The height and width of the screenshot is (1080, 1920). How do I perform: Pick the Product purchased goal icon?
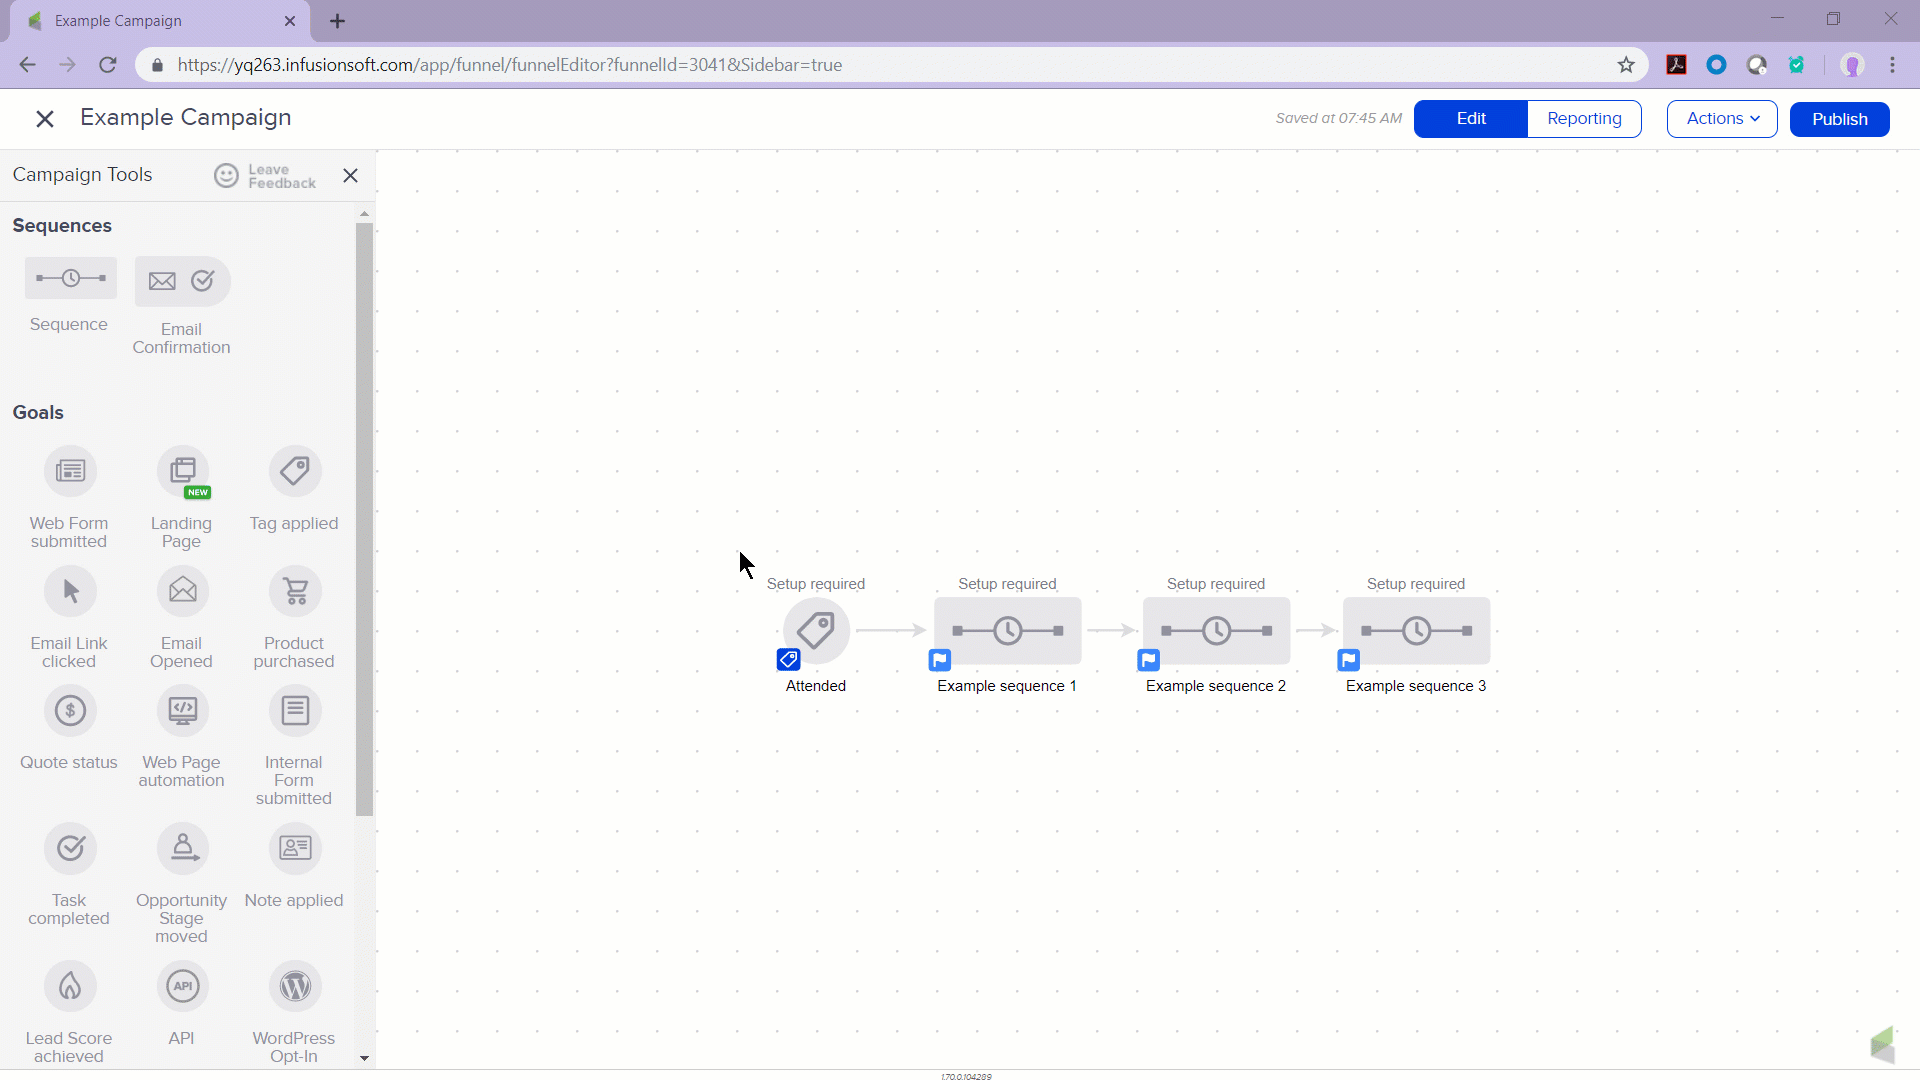[x=295, y=591]
